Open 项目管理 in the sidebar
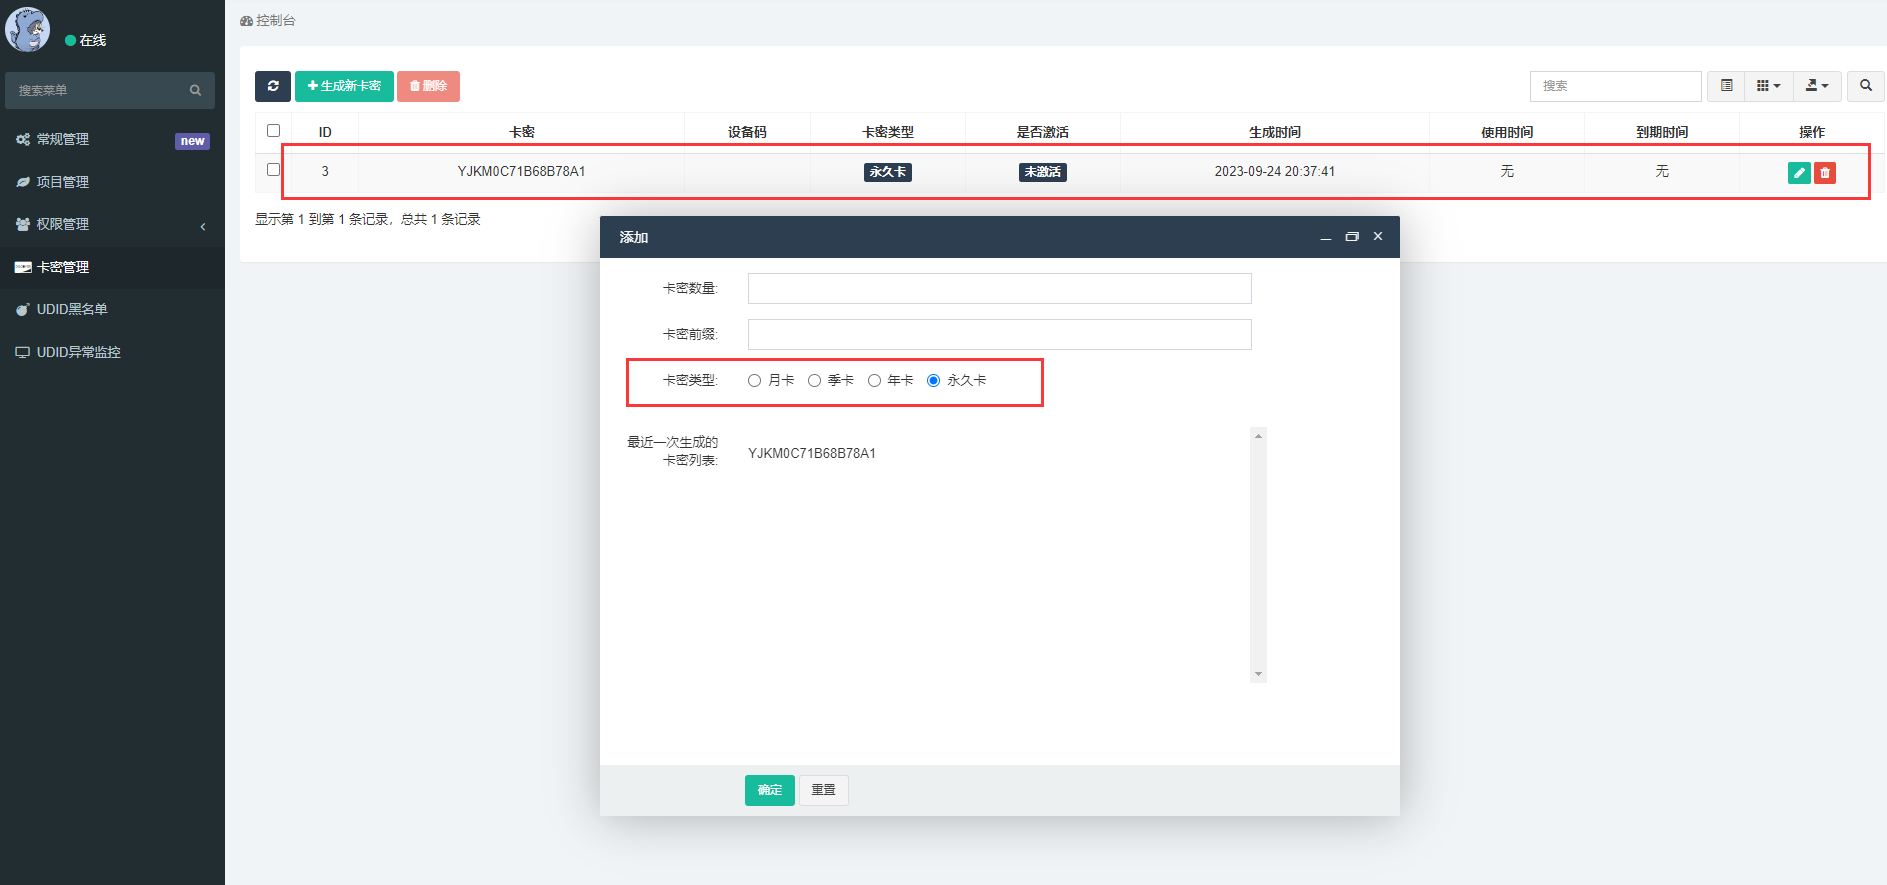The height and width of the screenshot is (885, 1887). (x=63, y=182)
